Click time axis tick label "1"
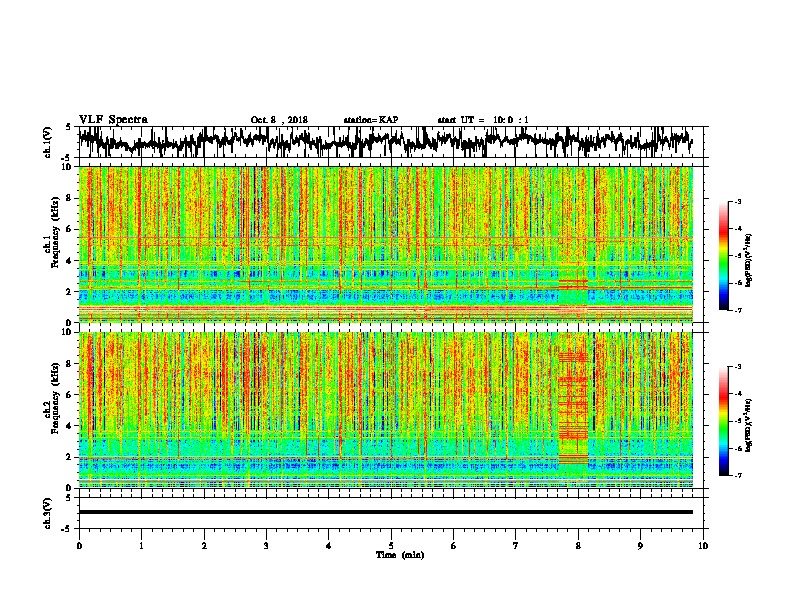Viewport: 792px width, 612px height. (141, 545)
